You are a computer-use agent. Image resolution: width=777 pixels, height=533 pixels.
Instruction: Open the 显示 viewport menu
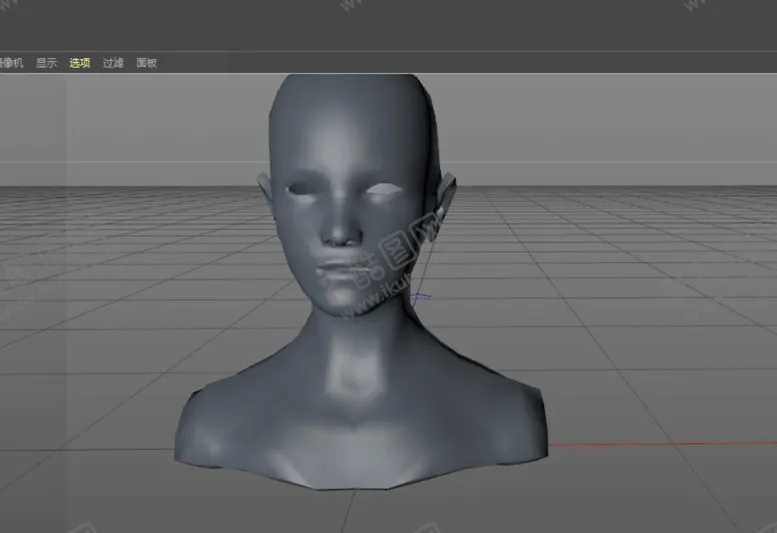pos(47,63)
